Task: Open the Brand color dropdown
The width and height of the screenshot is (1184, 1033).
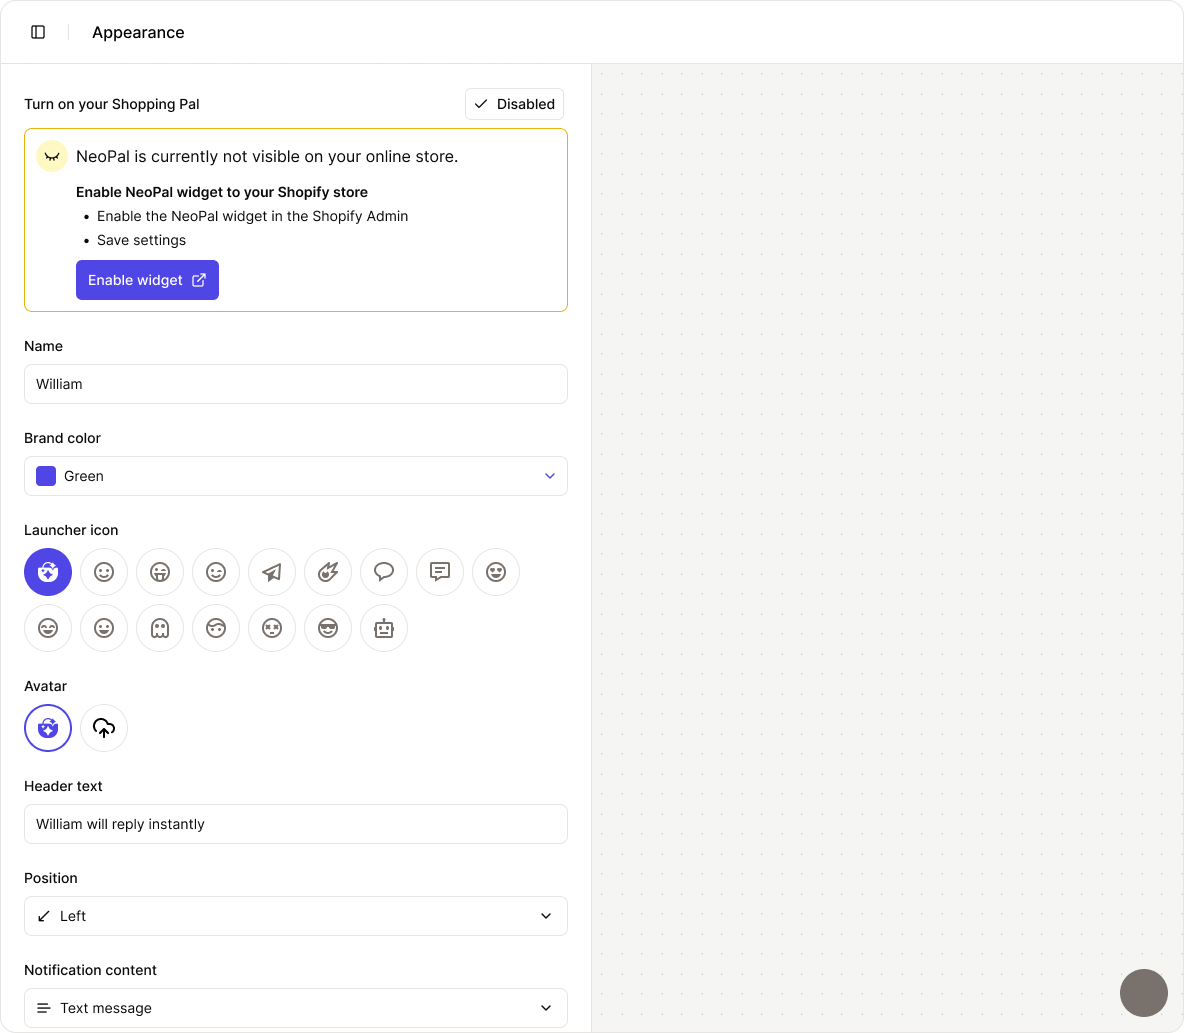Action: pyautogui.click(x=296, y=476)
